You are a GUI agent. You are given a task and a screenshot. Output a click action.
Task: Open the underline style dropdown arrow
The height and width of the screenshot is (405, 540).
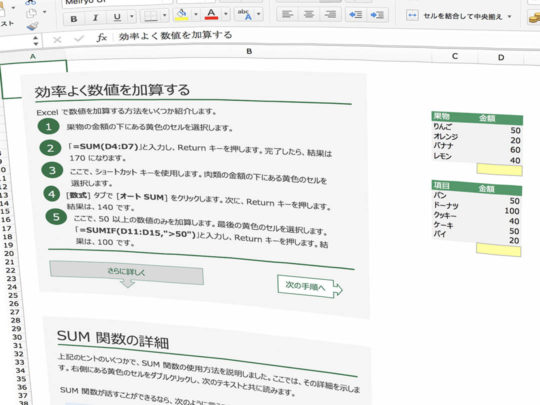pos(132,16)
